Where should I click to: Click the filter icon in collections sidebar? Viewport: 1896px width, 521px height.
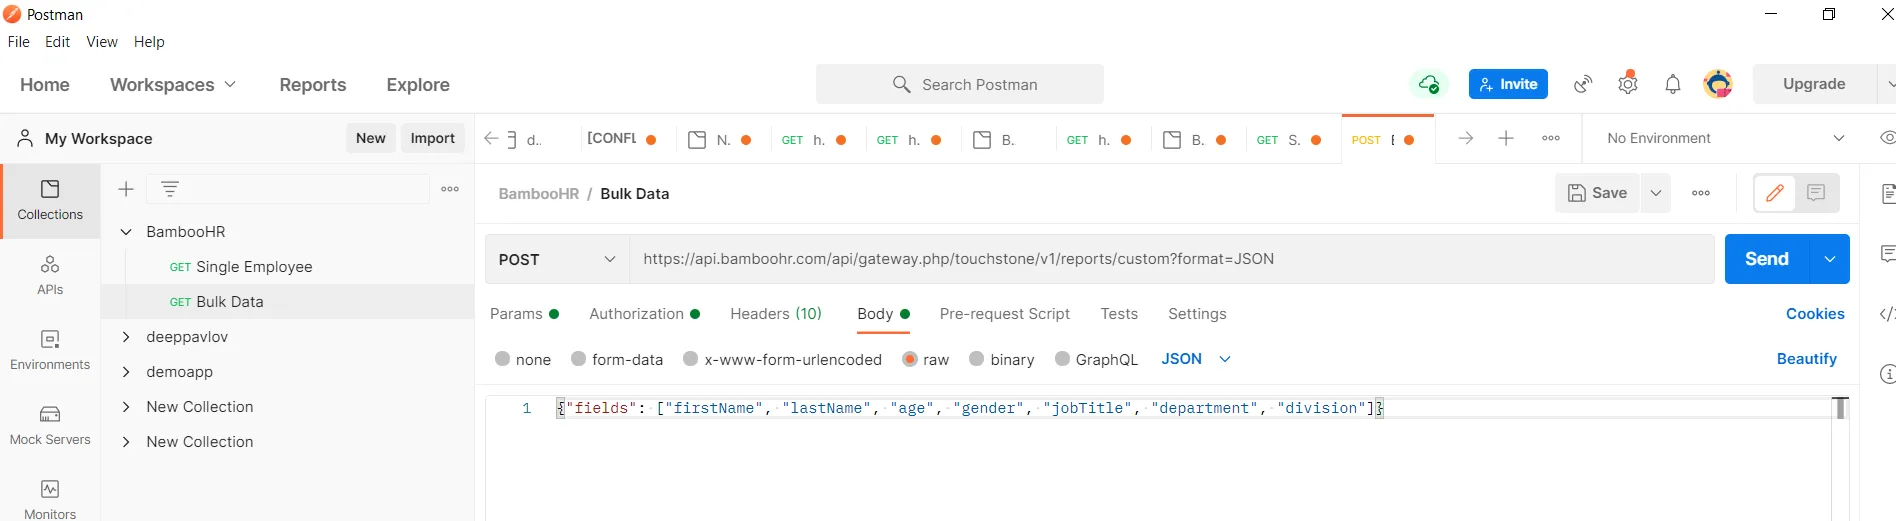(170, 189)
